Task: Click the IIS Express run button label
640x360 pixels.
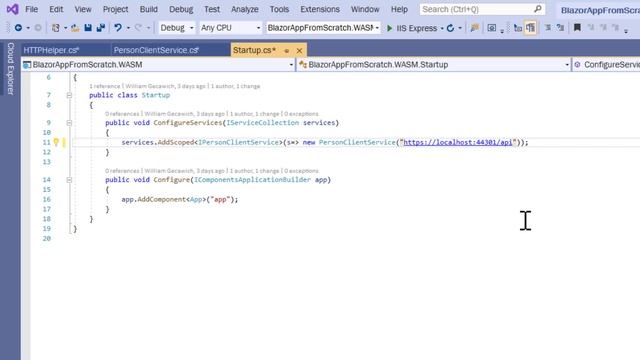Action: 417,28
